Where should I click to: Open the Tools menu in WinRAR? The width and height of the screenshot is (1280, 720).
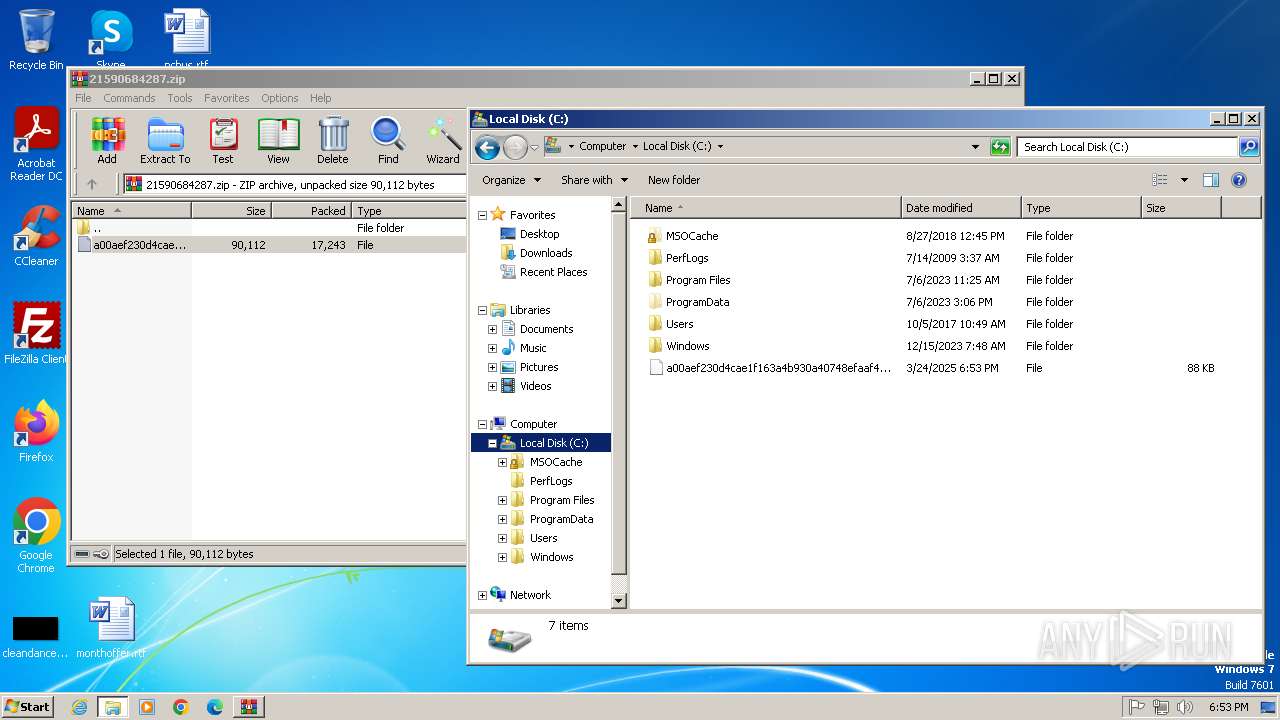tap(180, 98)
